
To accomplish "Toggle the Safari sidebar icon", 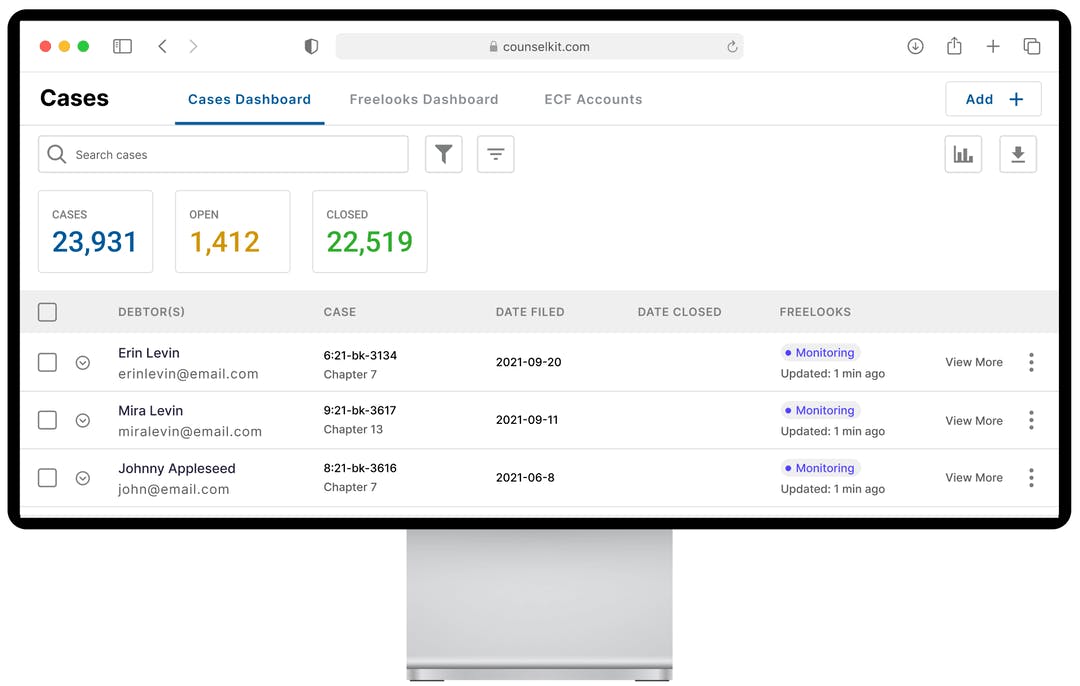I will tap(122, 46).
